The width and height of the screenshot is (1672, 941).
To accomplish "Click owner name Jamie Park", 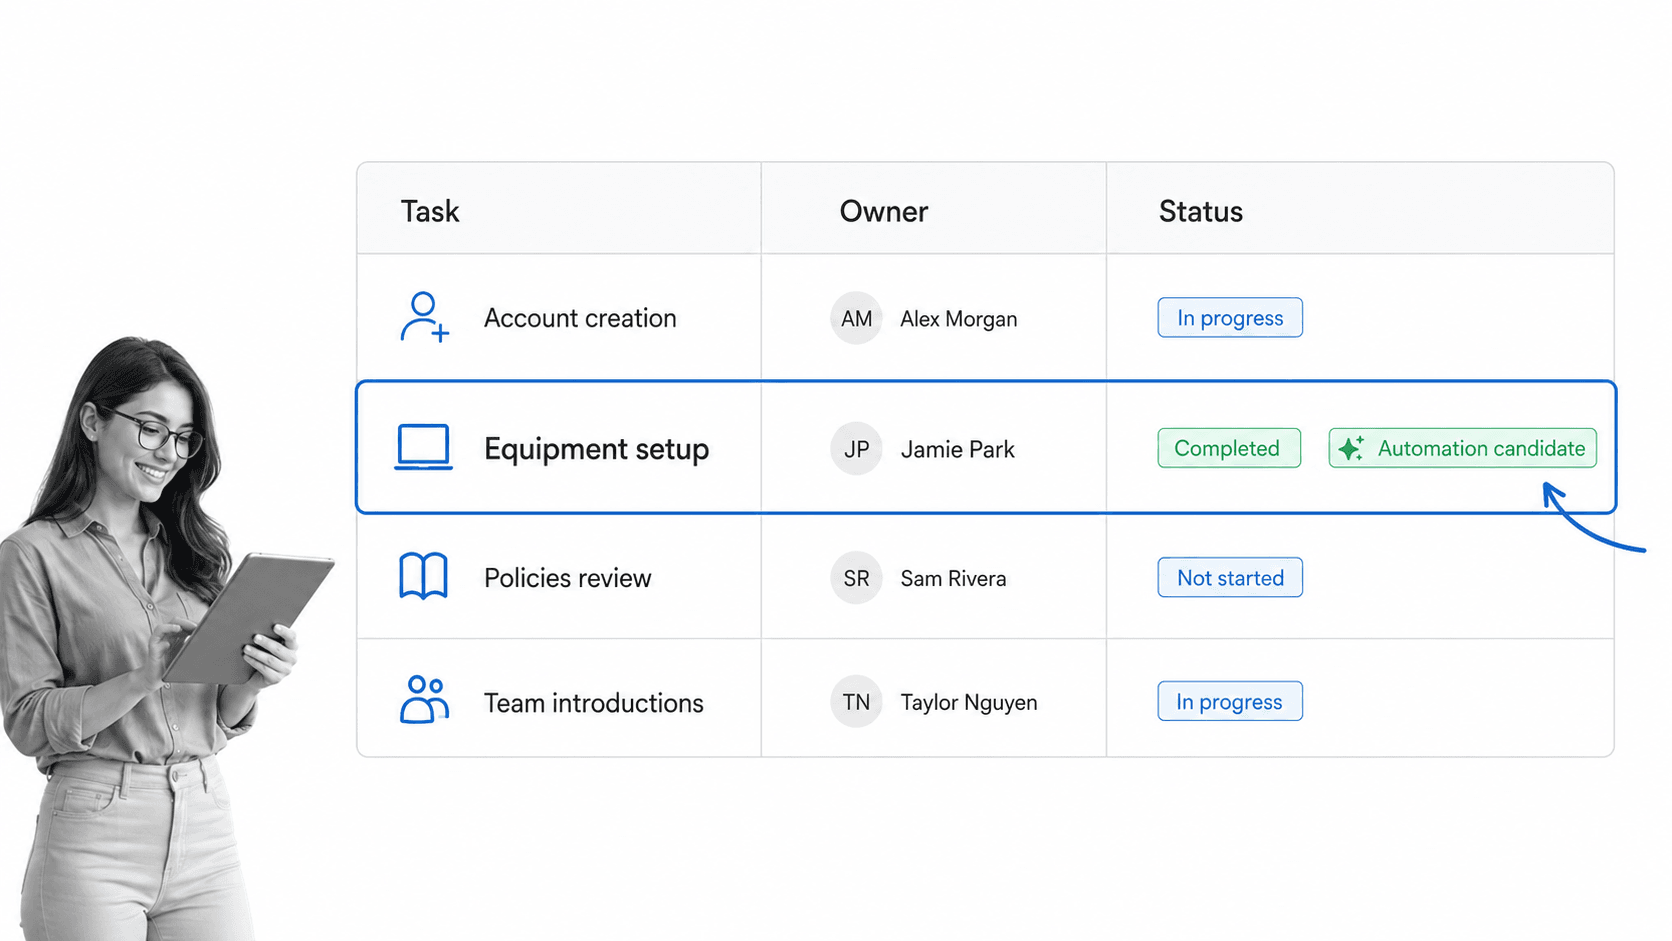I will coord(958,450).
